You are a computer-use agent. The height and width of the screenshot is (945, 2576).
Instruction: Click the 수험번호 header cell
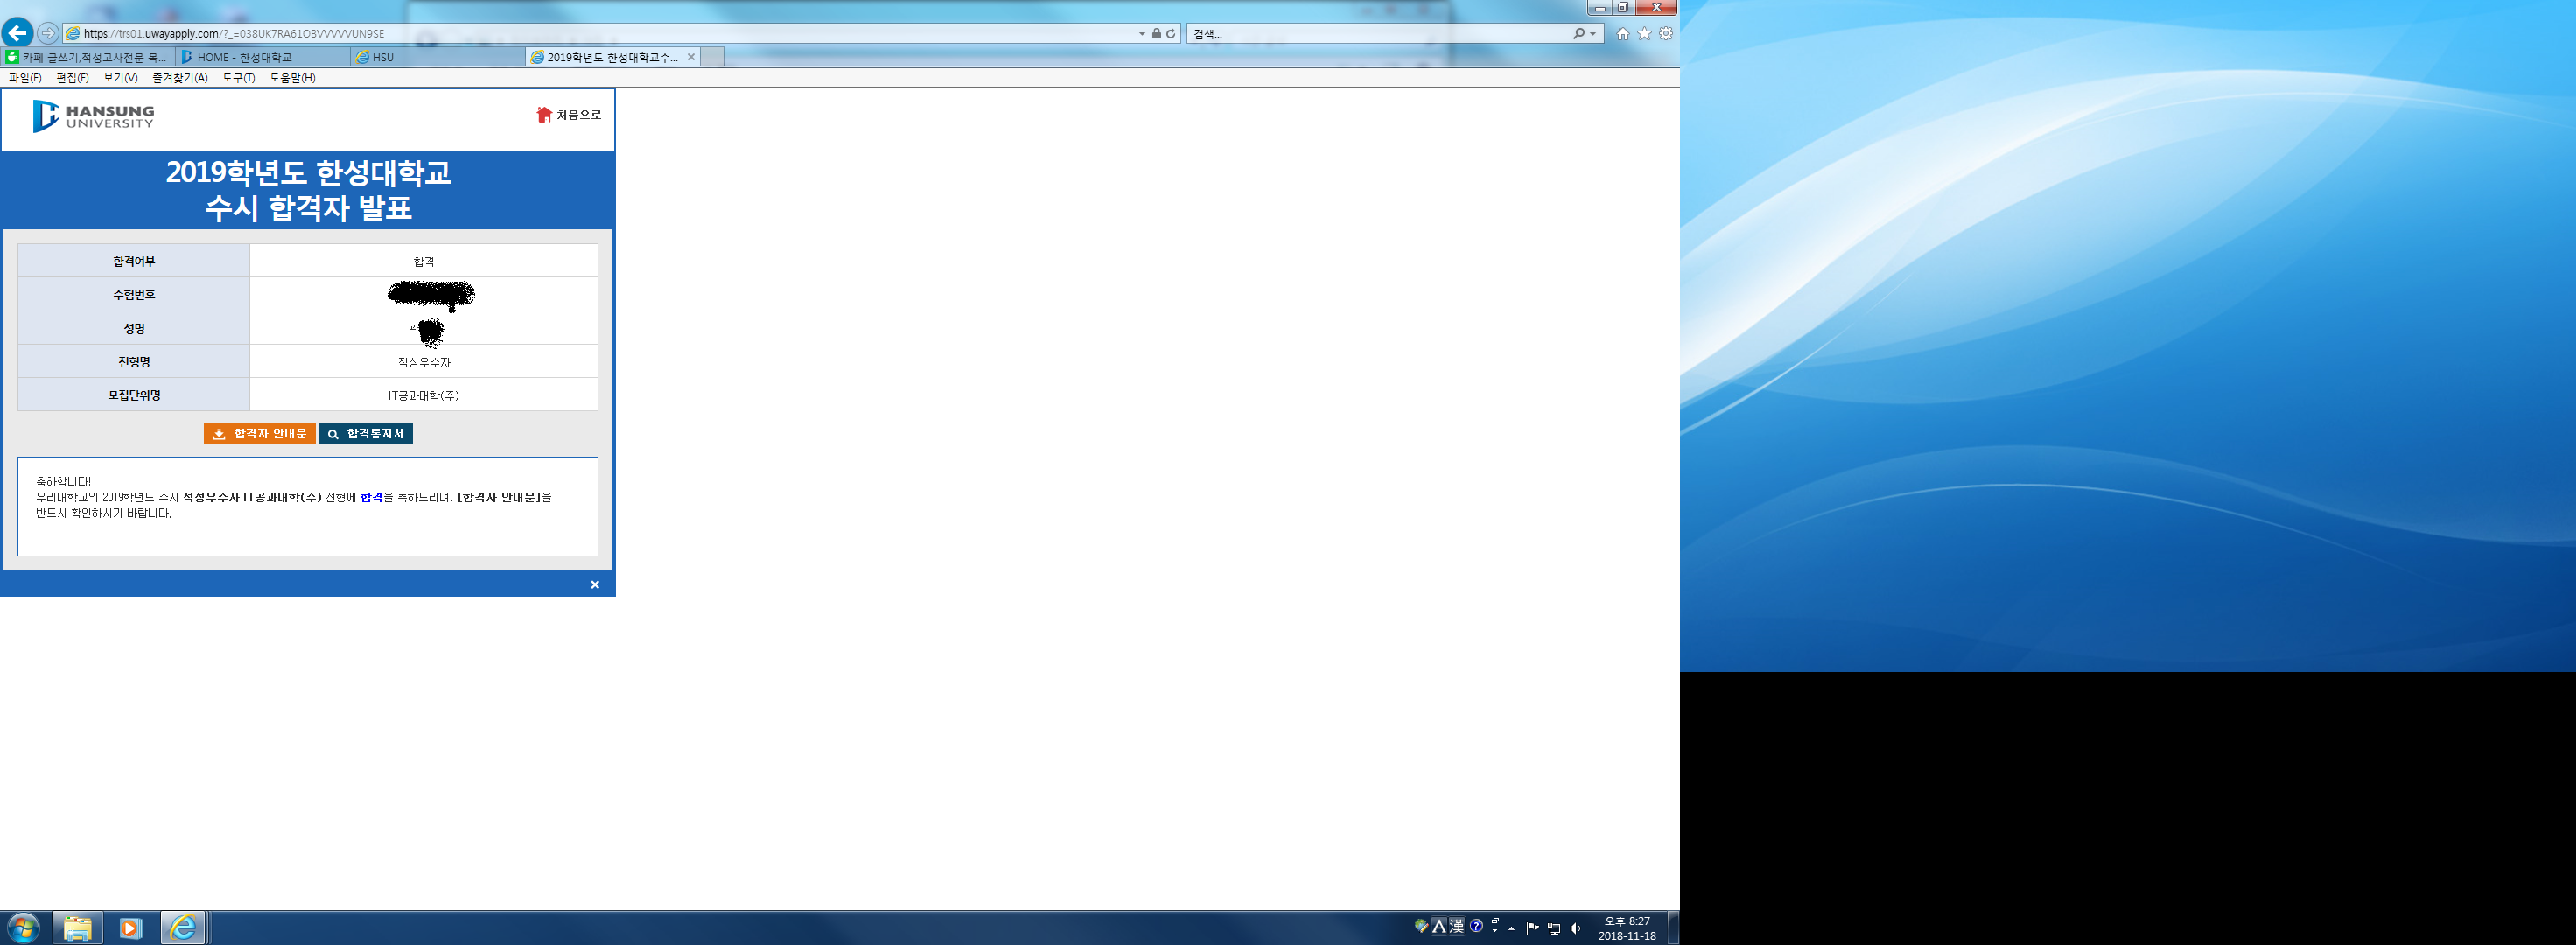click(x=134, y=294)
